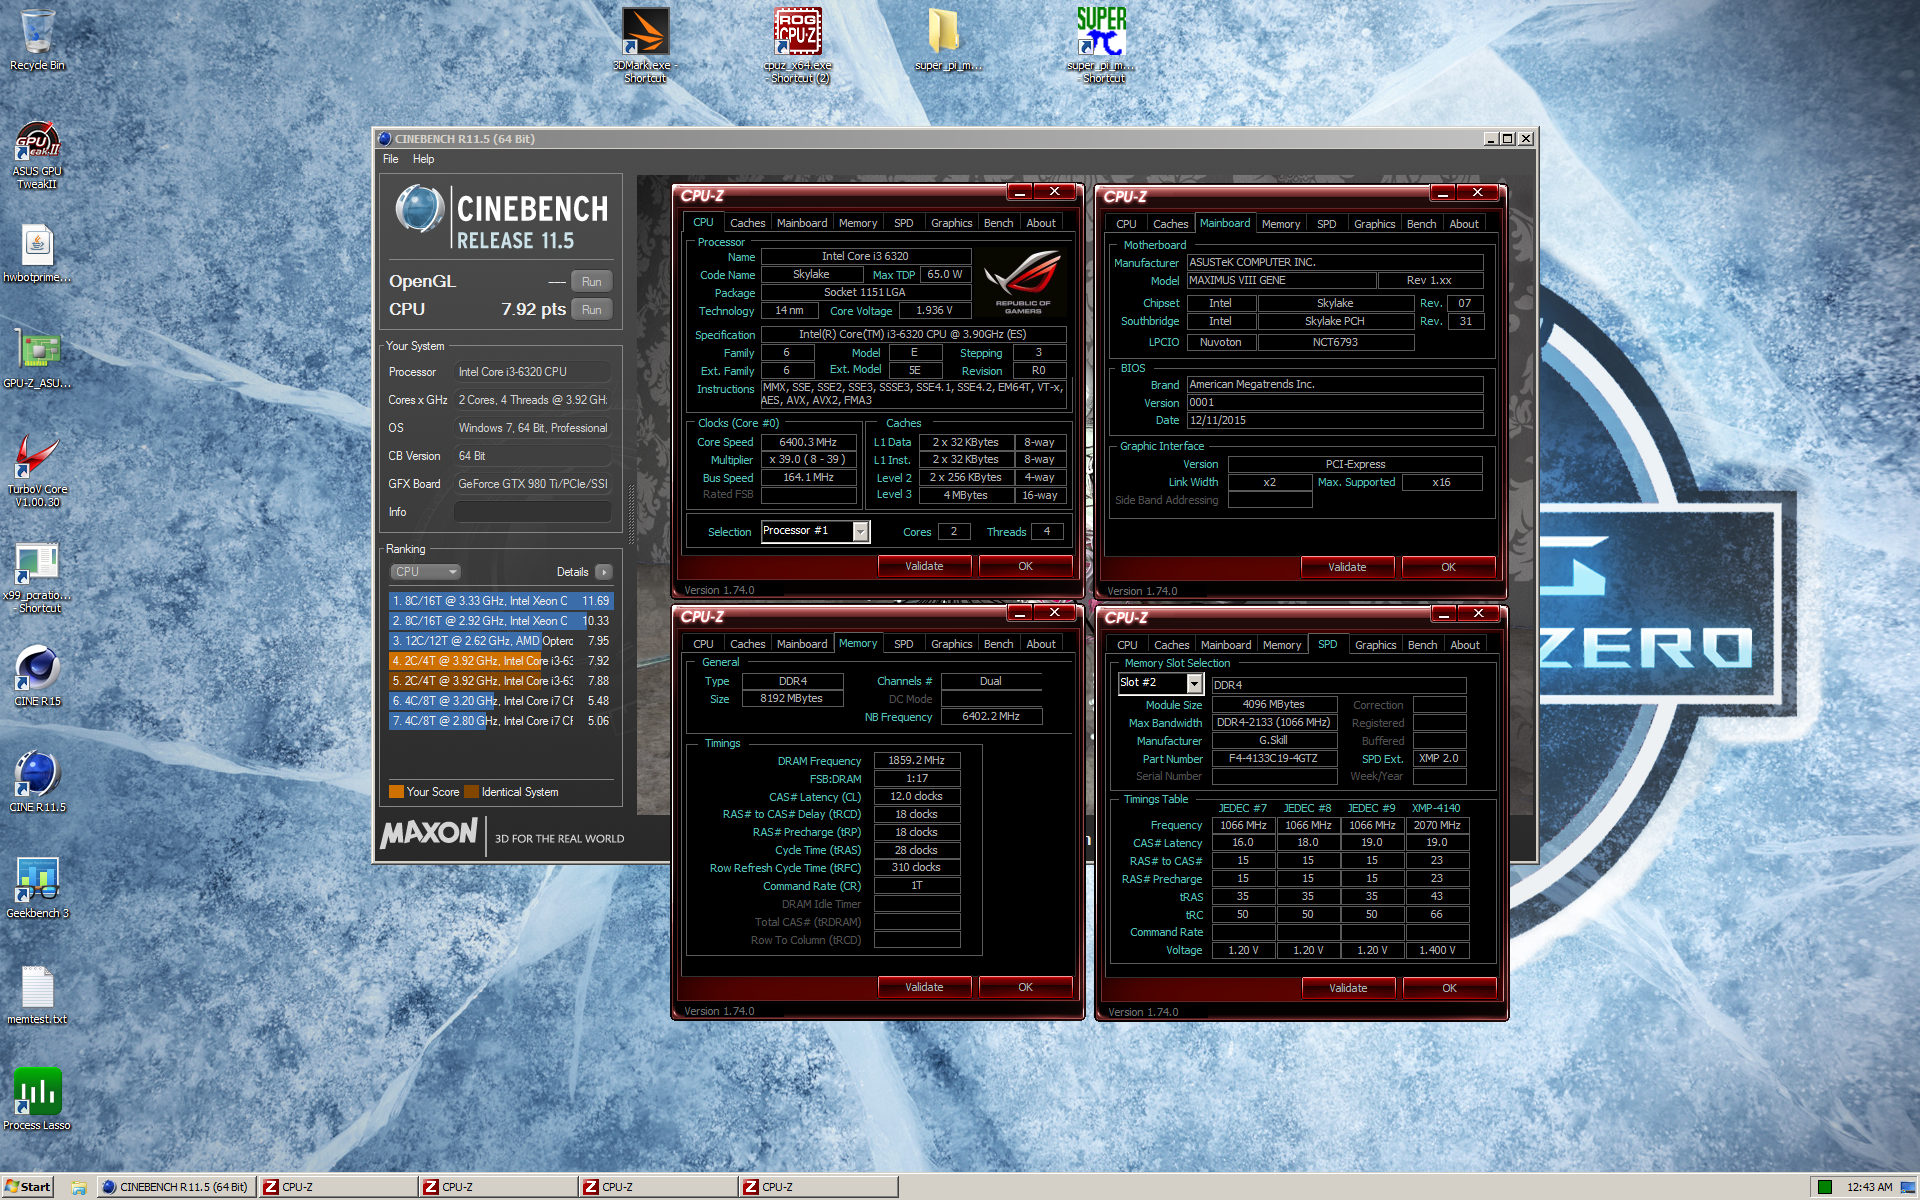Open Cinebench Help menu
The width and height of the screenshot is (1920, 1200).
coord(423,159)
